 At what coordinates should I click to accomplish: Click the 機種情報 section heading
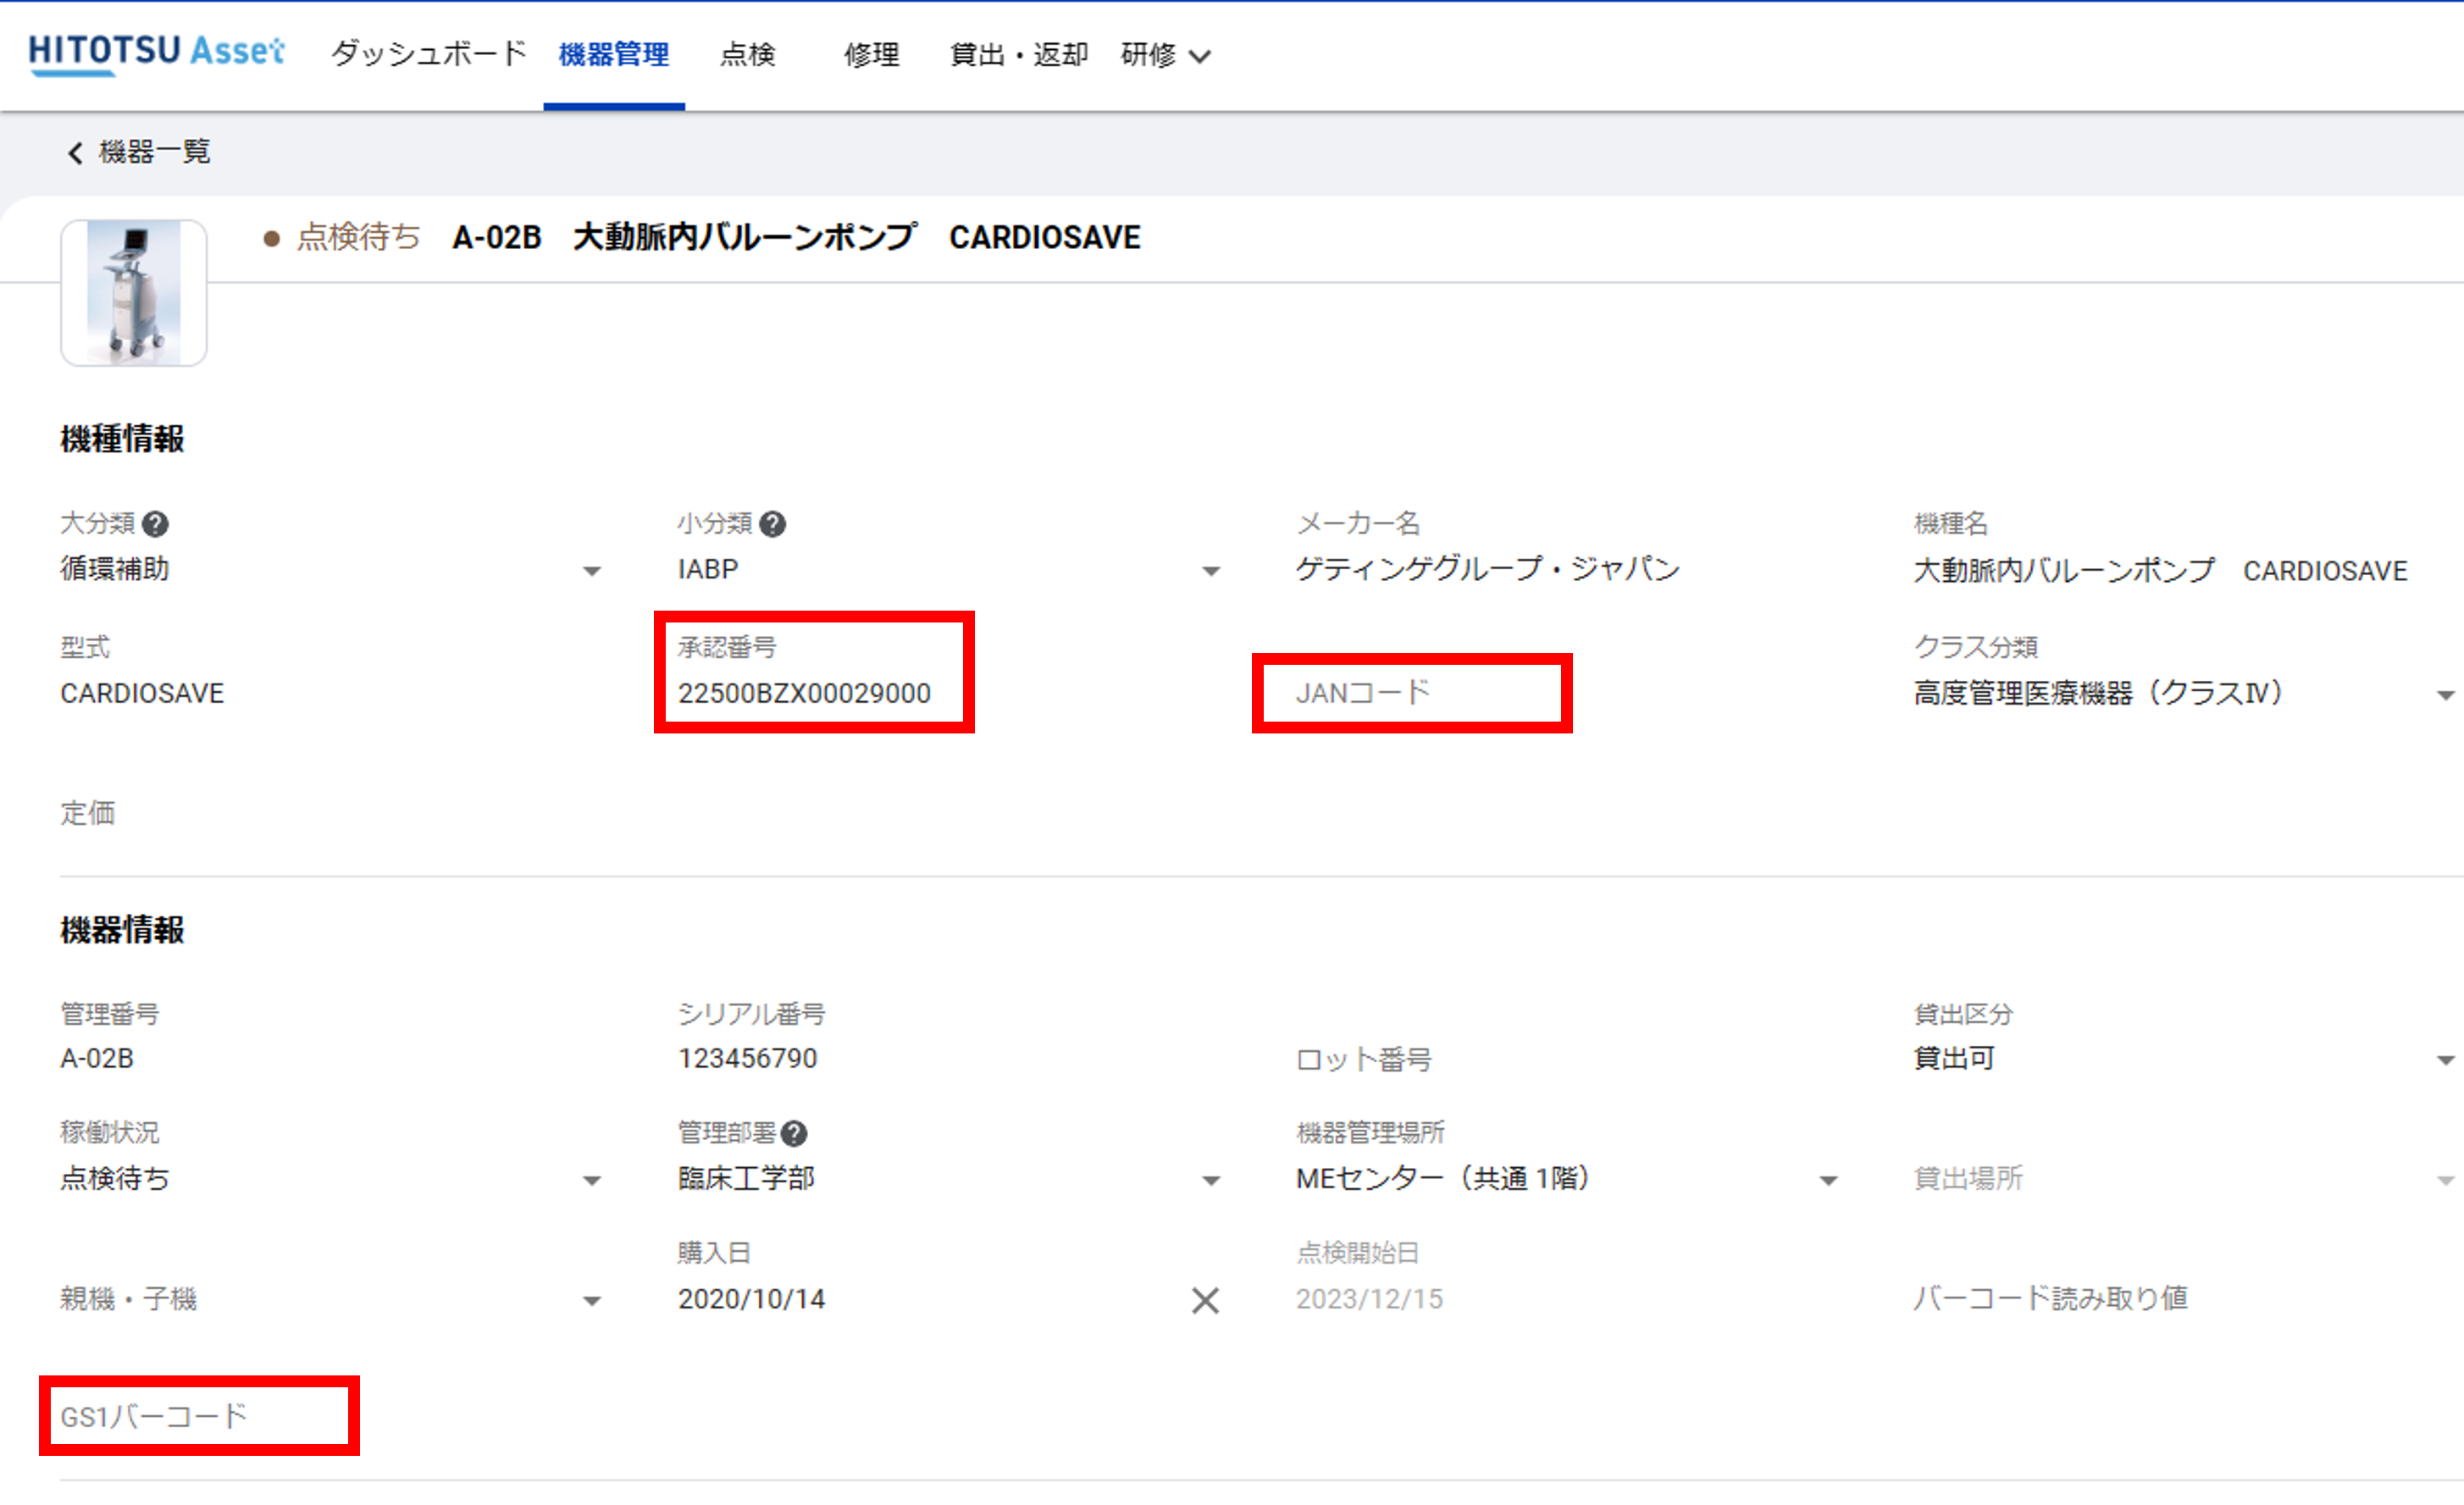[x=122, y=439]
